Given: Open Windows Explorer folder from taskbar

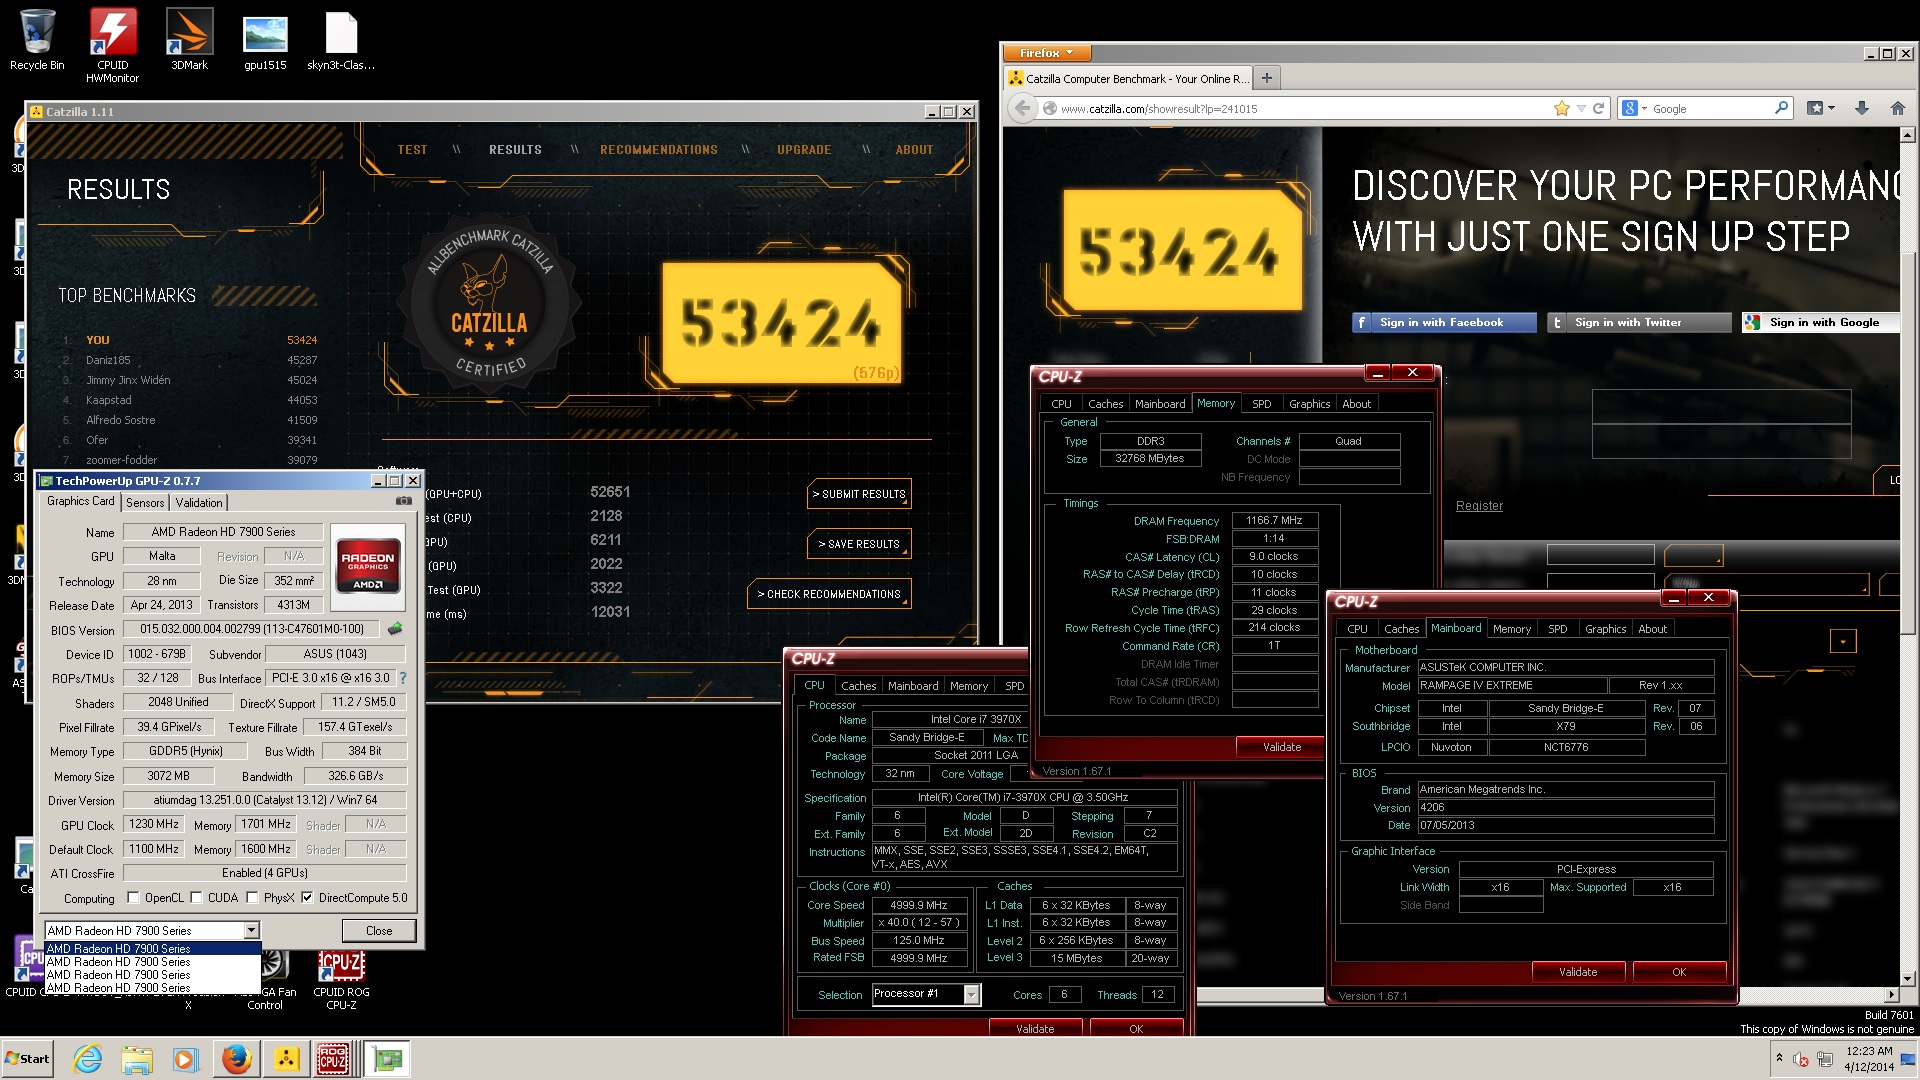Looking at the screenshot, I should tap(137, 1059).
